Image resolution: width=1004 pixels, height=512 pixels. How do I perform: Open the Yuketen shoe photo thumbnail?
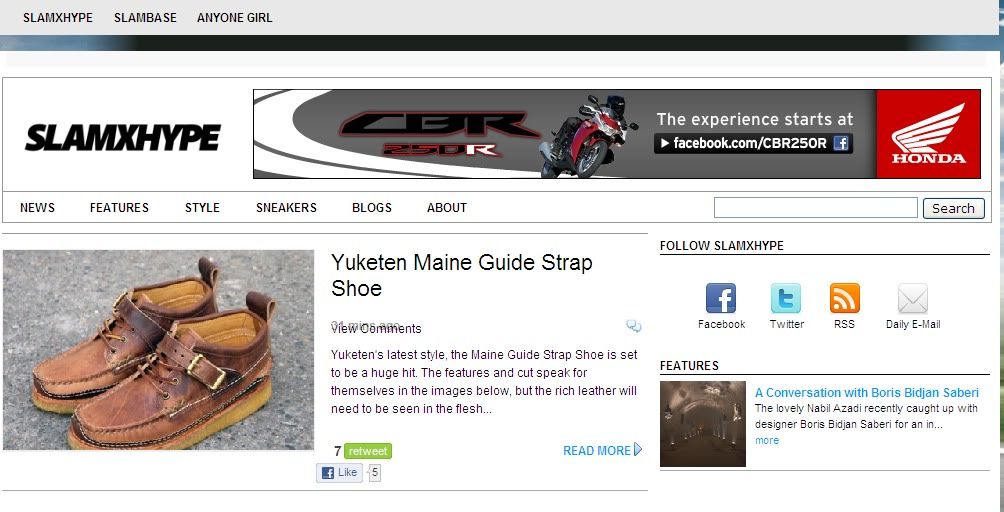point(158,349)
